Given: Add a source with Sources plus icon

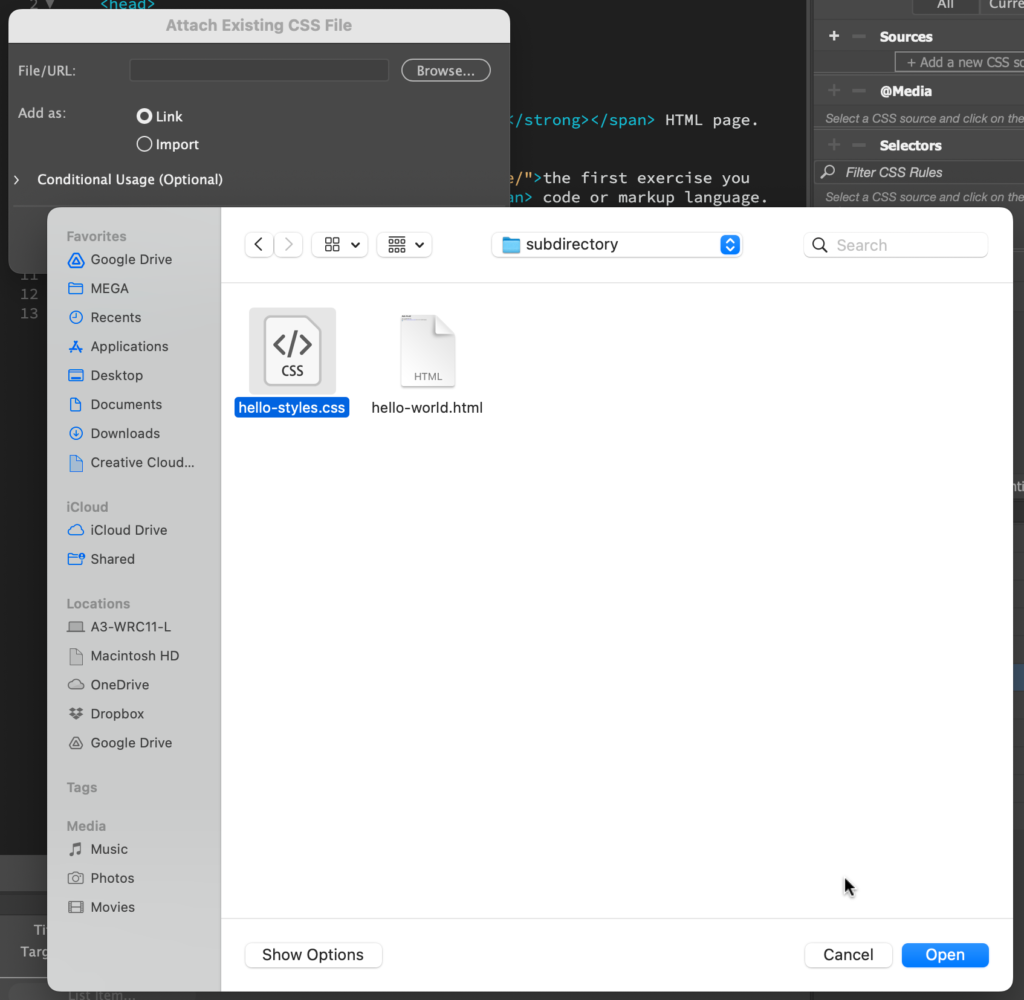Looking at the screenshot, I should (834, 37).
